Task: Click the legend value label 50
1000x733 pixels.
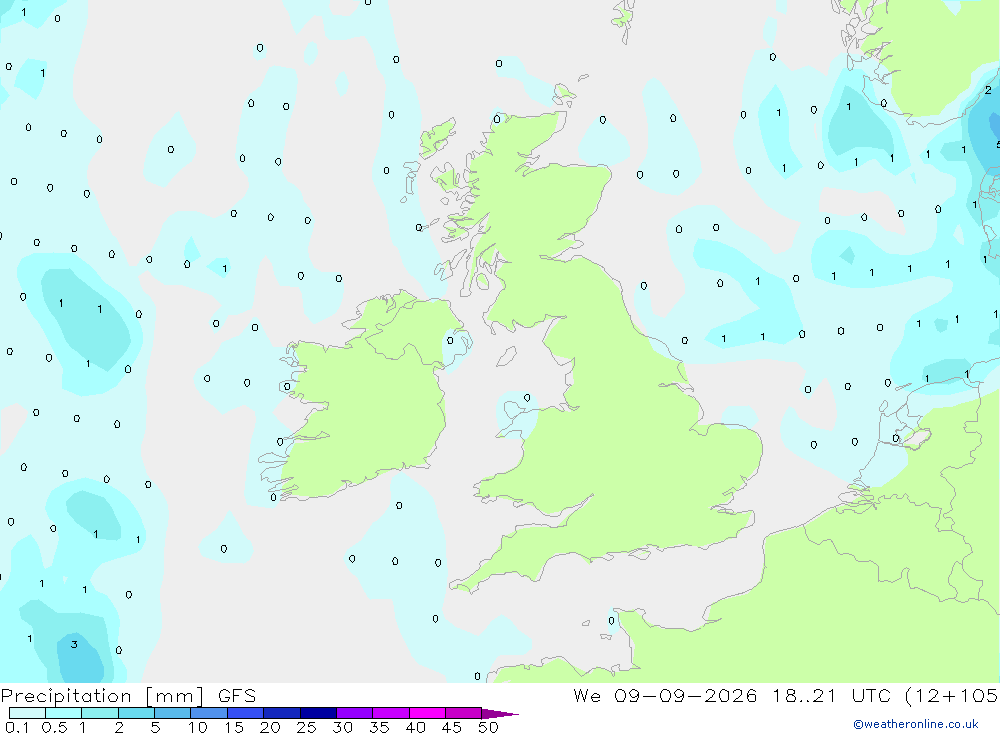Action: 488,727
